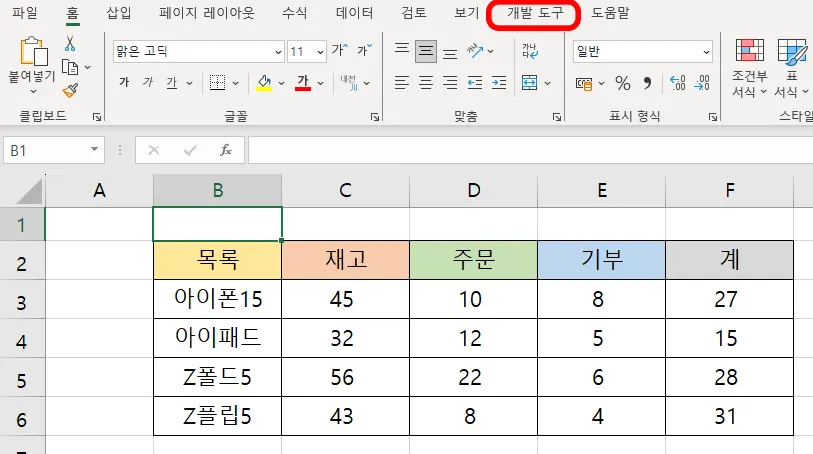The height and width of the screenshot is (454, 813).
Task: Align text to bottom
Action: pyautogui.click(x=450, y=53)
